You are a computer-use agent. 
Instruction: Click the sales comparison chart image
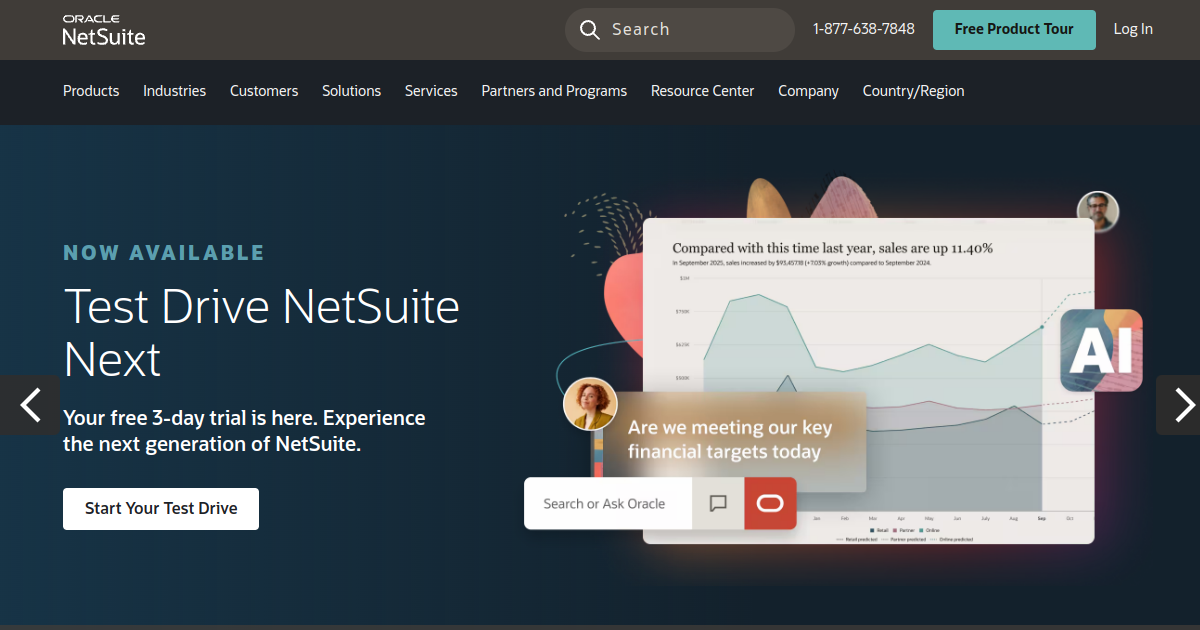tap(868, 381)
